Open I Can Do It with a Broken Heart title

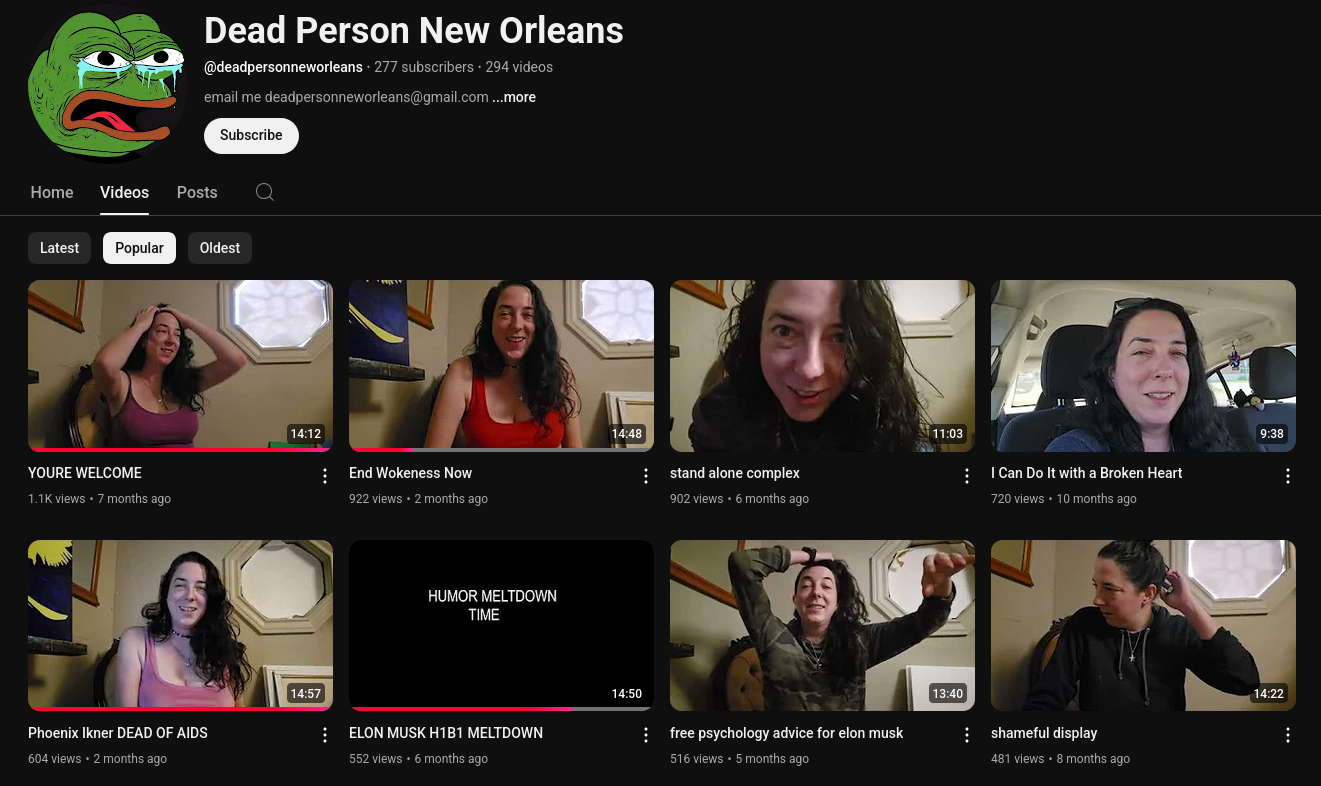click(x=1087, y=473)
